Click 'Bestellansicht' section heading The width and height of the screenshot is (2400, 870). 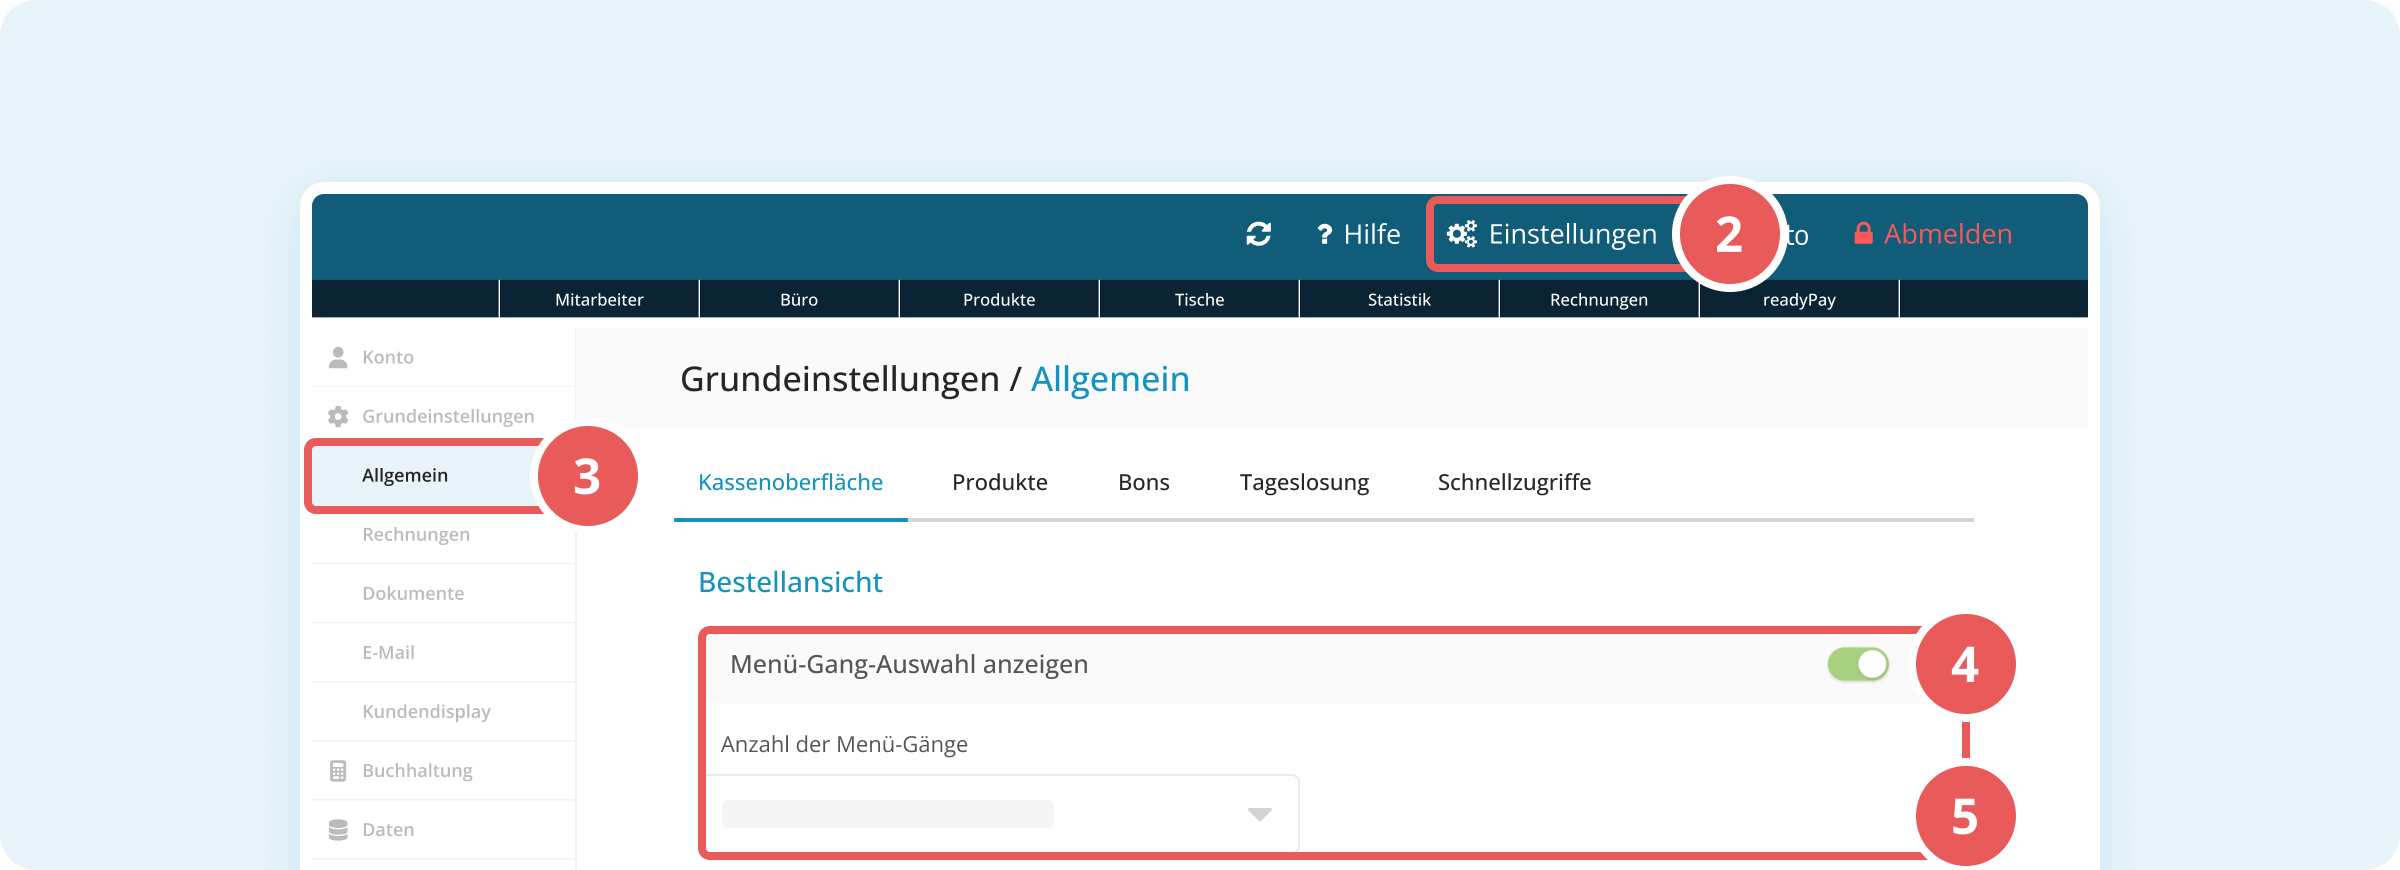[x=790, y=582]
